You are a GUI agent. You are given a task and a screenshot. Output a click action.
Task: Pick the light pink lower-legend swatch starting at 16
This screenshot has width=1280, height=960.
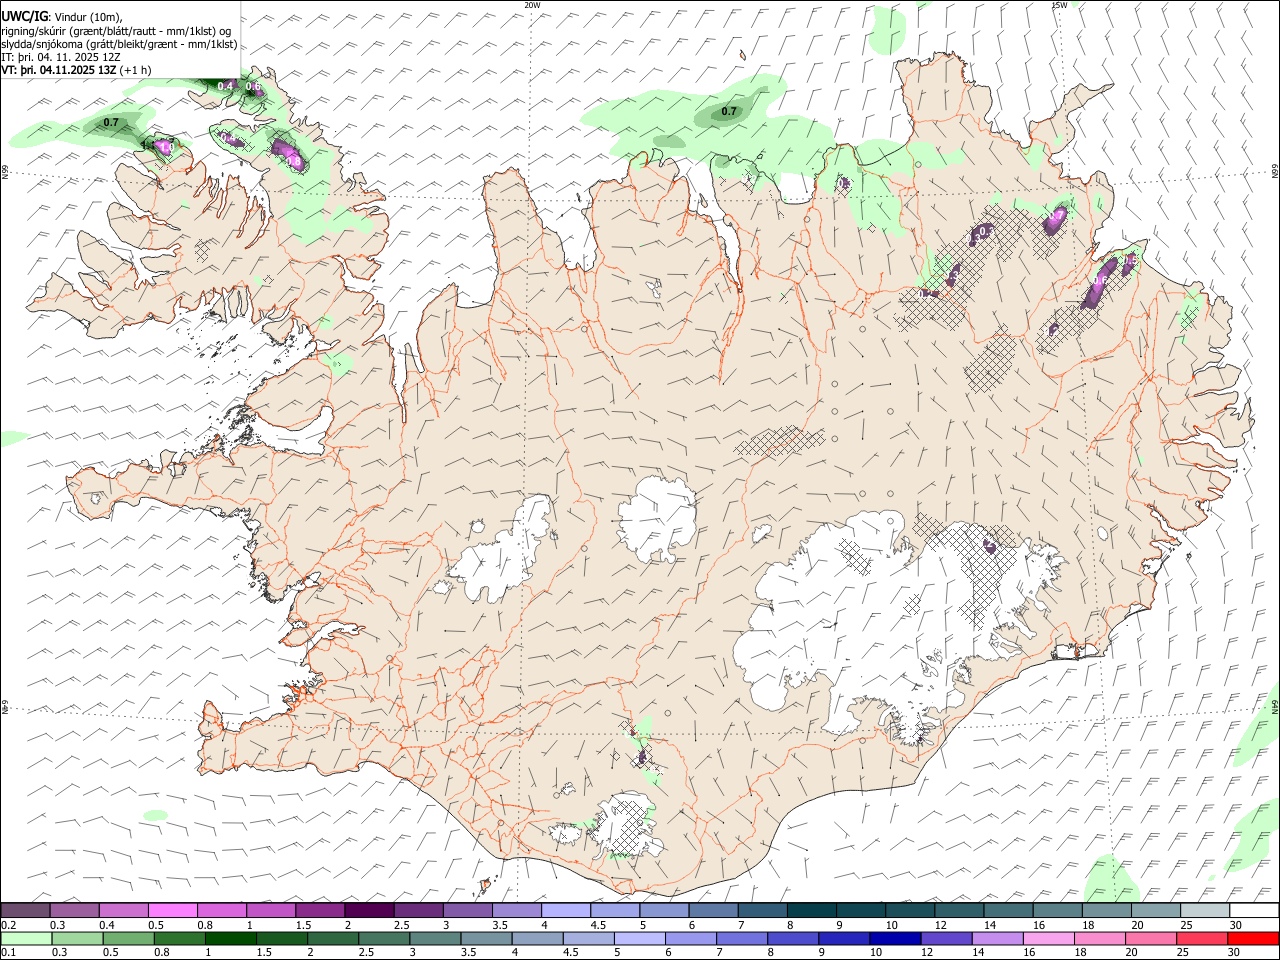[x=1047, y=939]
